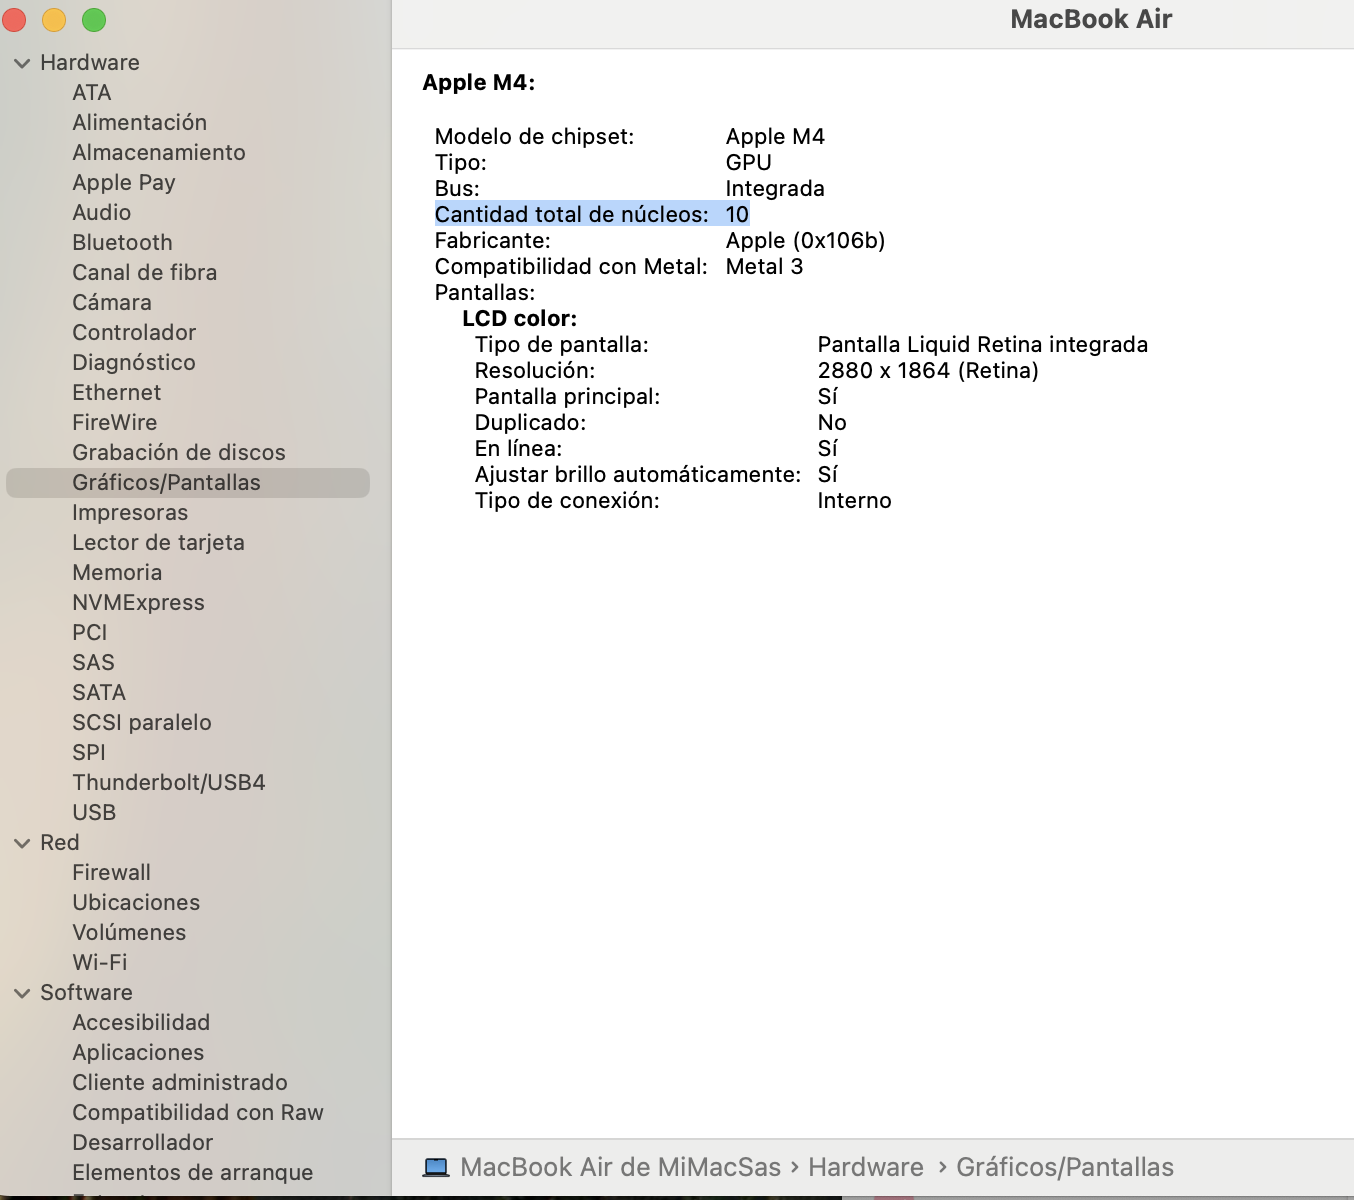Viewport: 1354px width, 1200px height.
Task: Select Thunderbolt/USB4 in the sidebar
Action: tap(169, 782)
